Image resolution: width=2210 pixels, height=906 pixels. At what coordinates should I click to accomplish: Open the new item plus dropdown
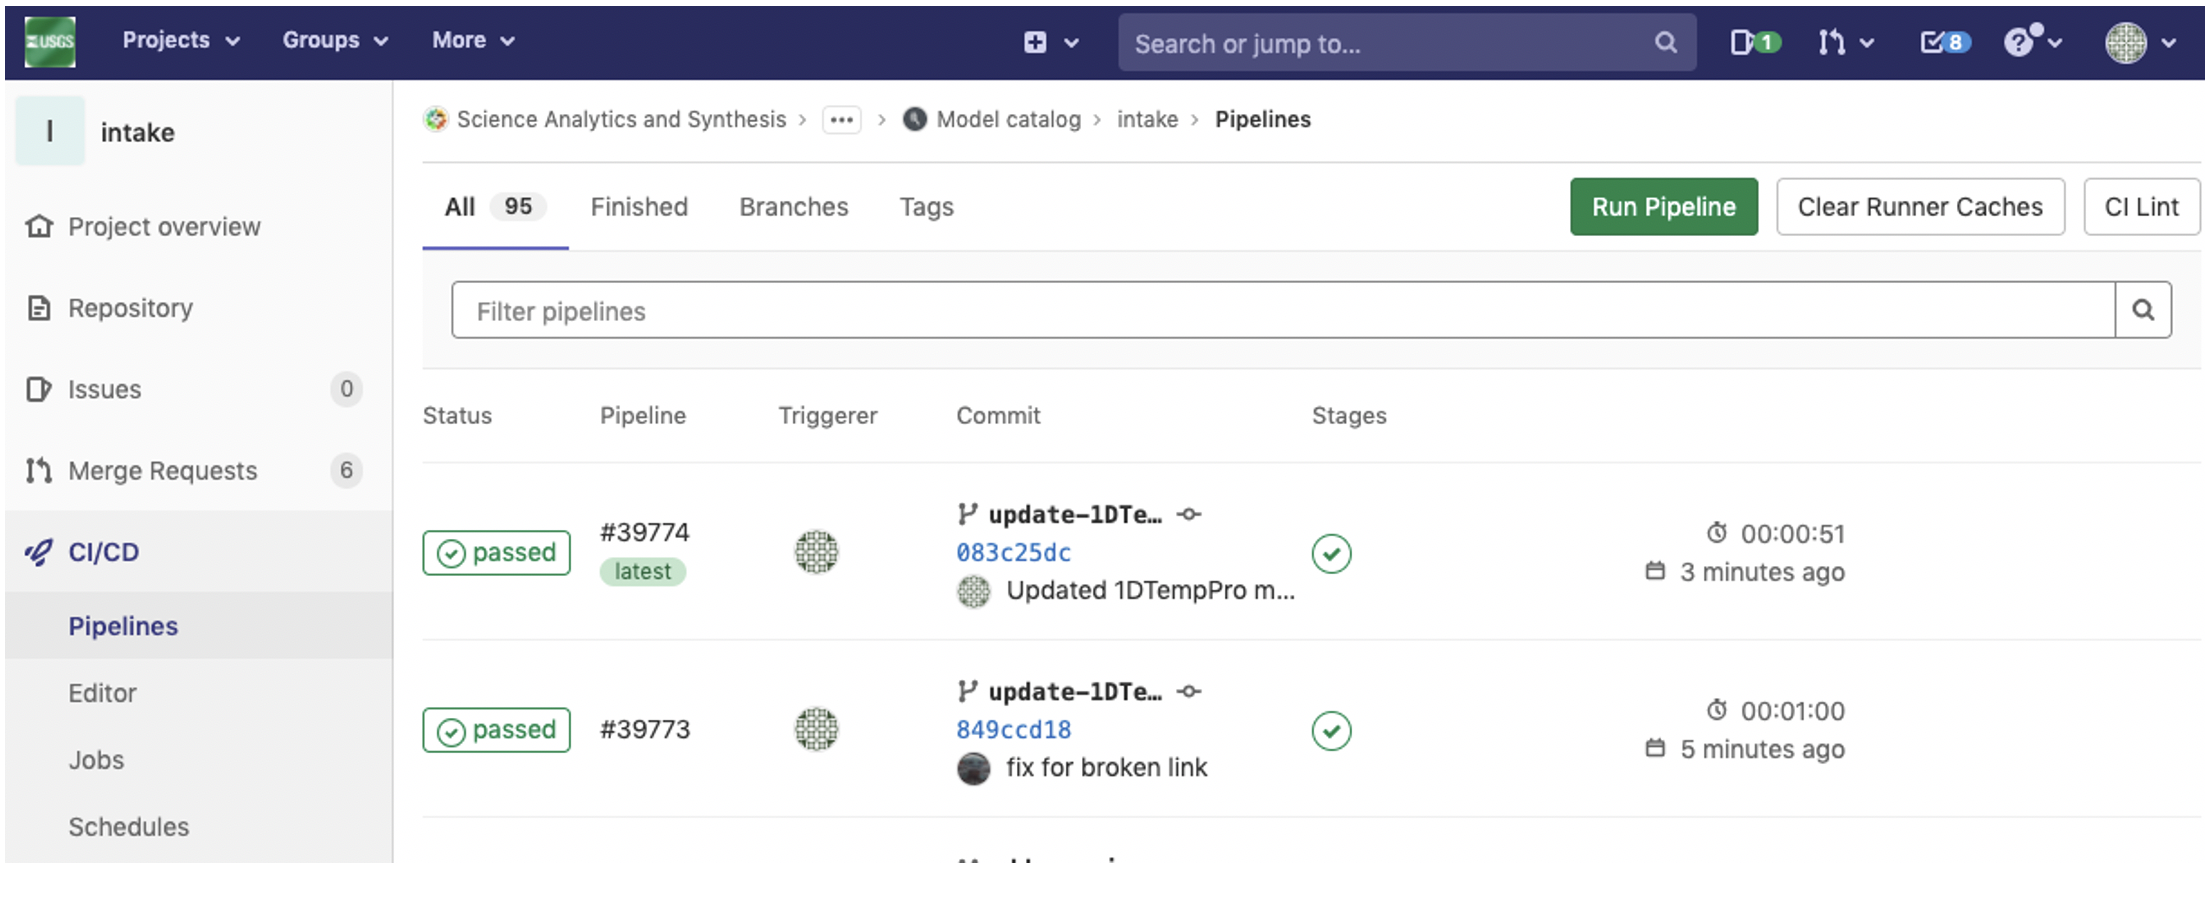[x=1049, y=42]
